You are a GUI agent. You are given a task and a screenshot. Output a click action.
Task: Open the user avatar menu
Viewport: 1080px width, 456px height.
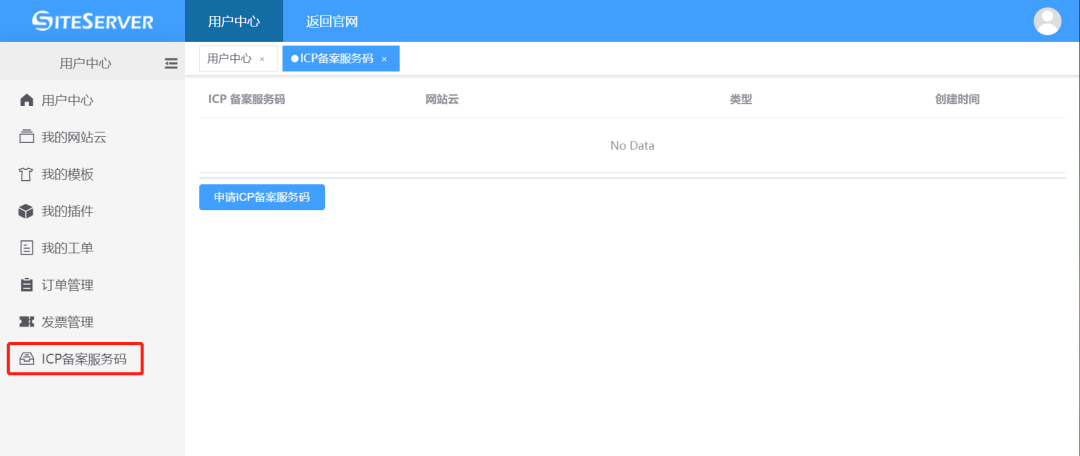pyautogui.click(x=1047, y=21)
